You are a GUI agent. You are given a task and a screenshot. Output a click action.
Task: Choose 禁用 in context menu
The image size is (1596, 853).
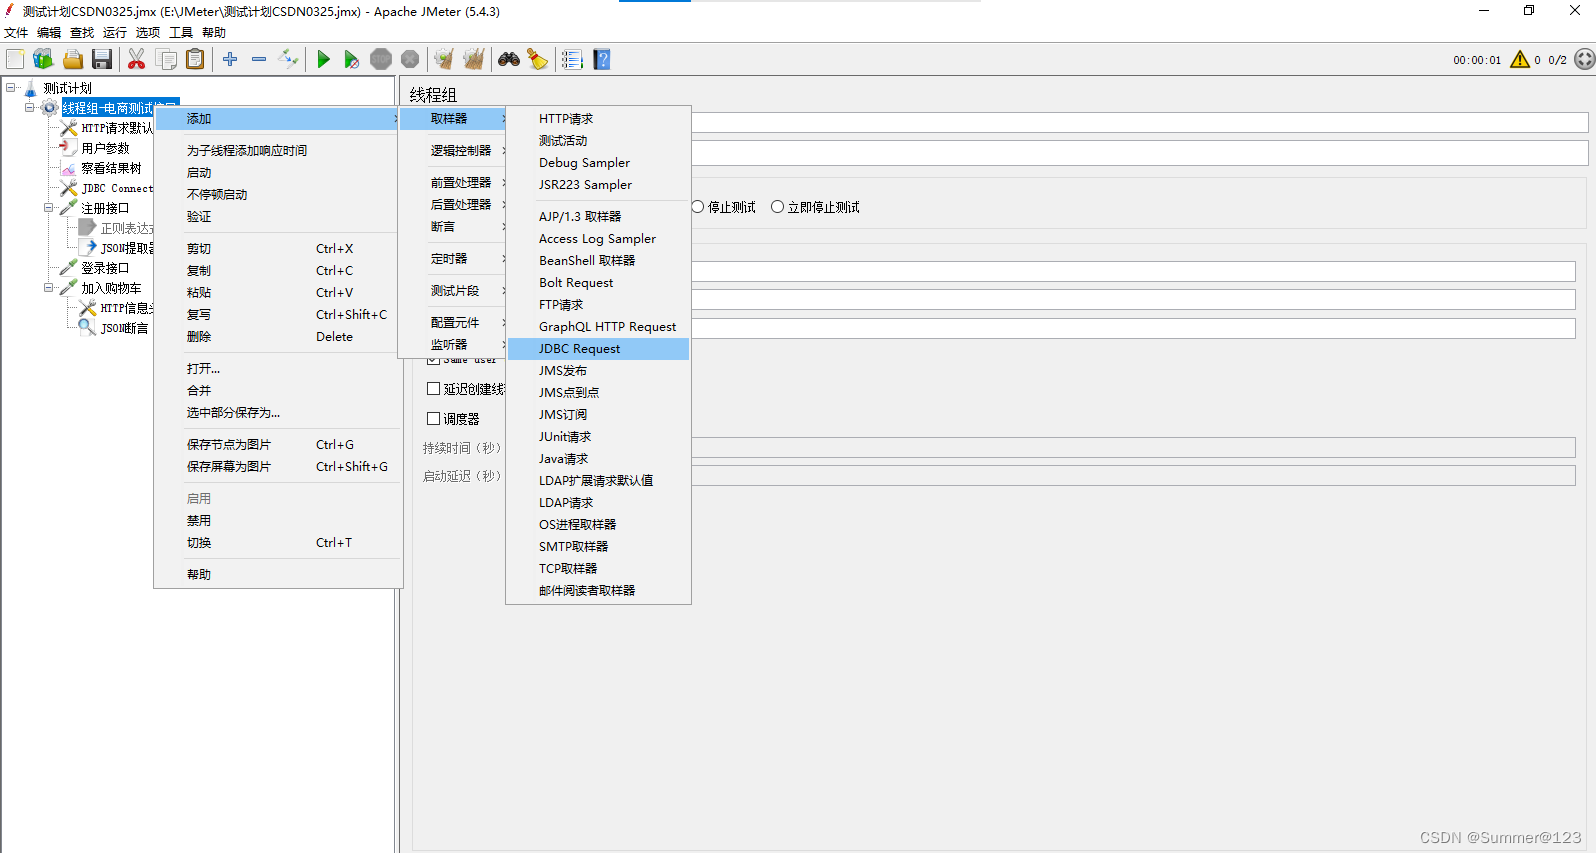coord(278,521)
